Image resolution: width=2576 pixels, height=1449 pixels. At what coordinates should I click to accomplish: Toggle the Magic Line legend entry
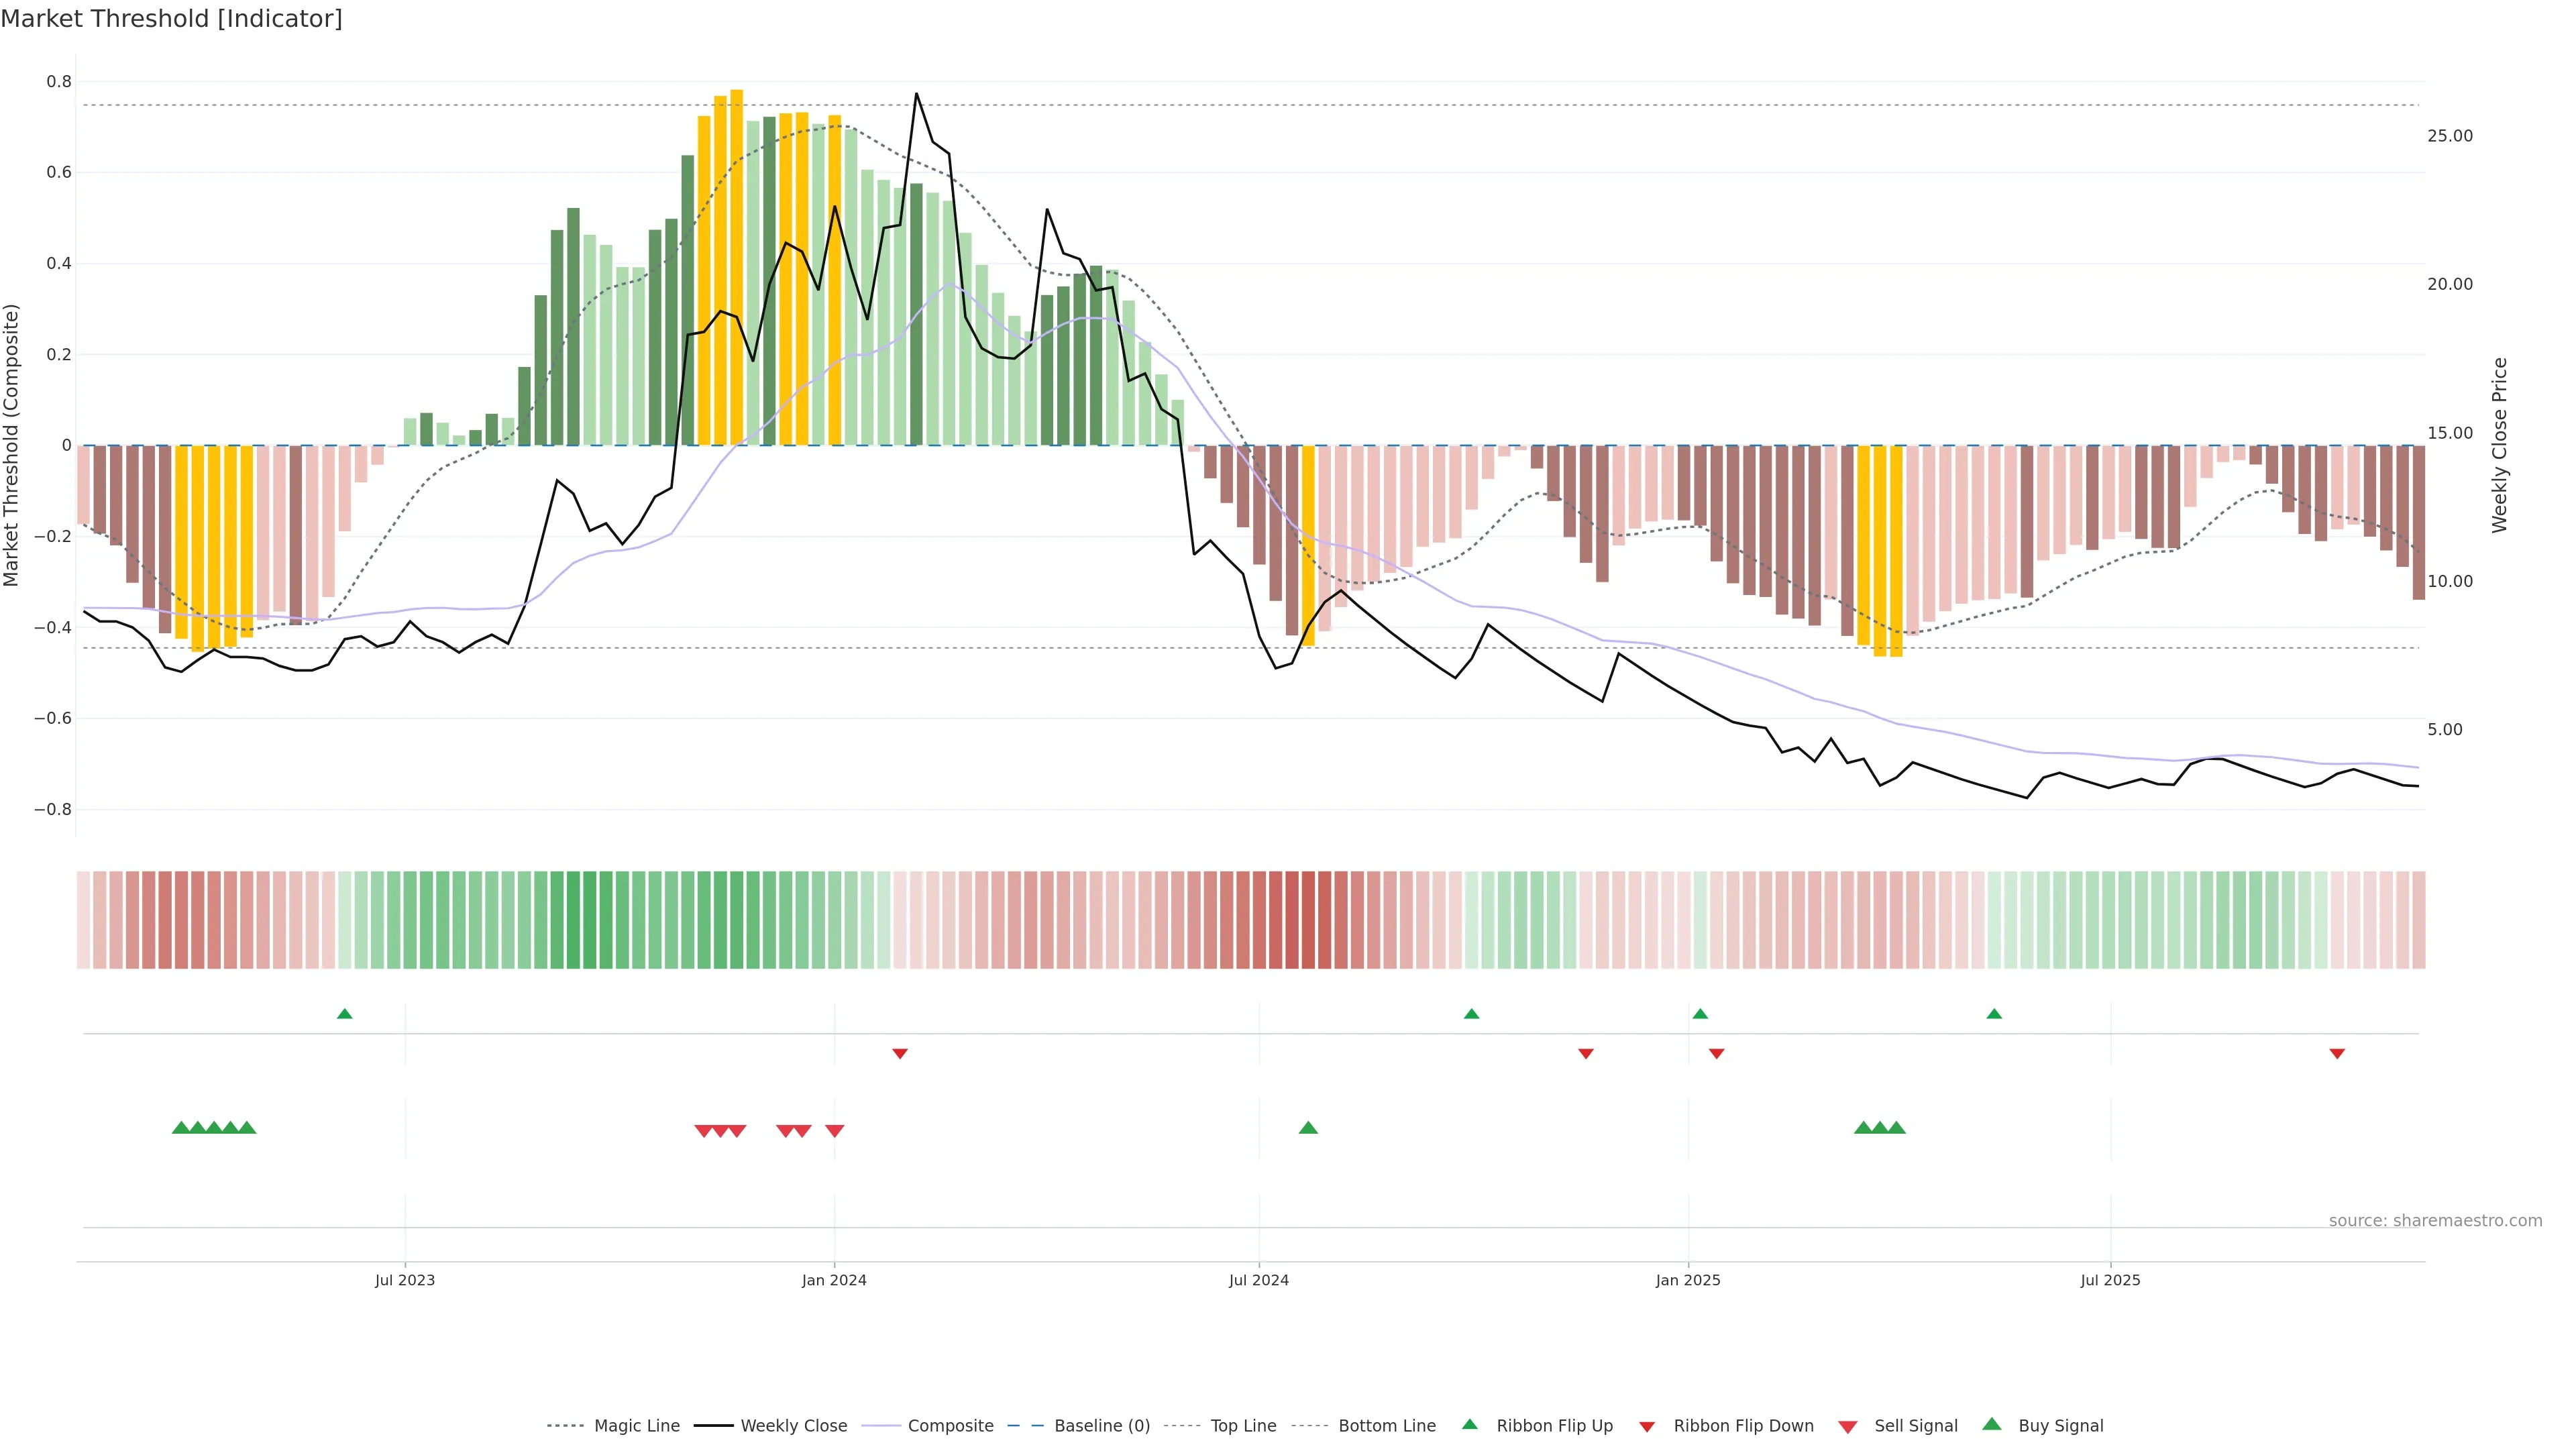636,1426
